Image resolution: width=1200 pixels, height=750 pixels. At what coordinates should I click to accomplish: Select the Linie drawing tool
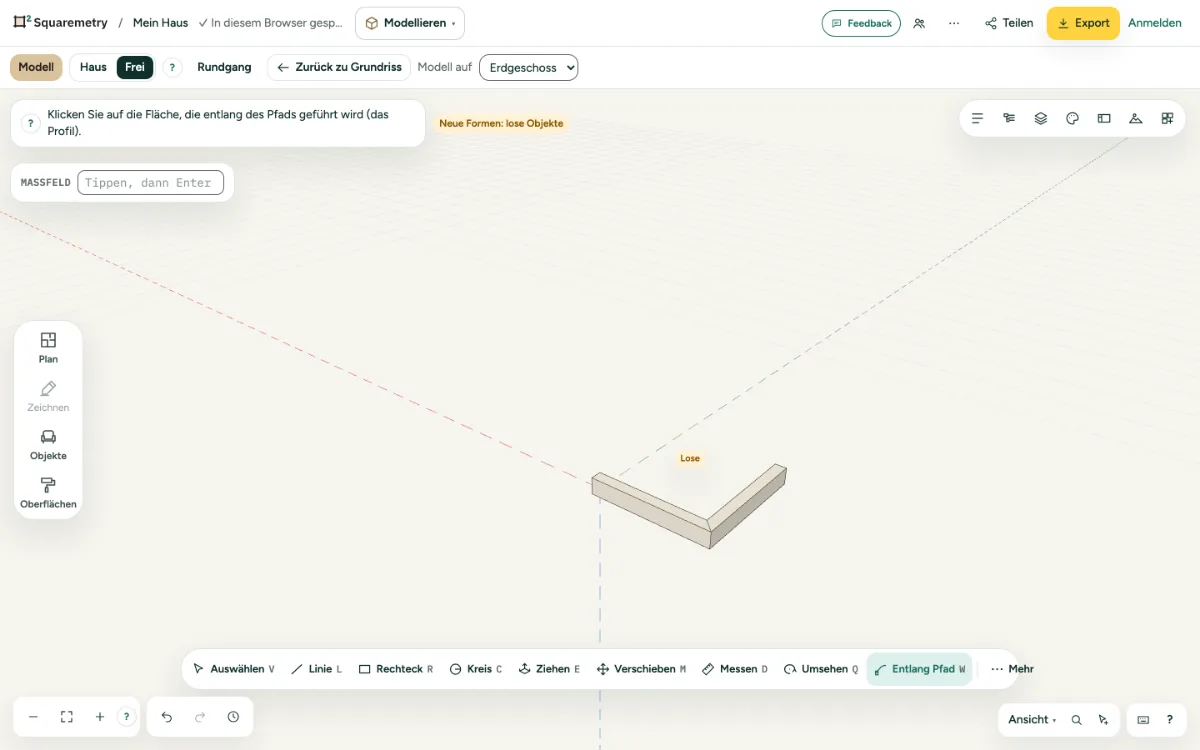316,669
